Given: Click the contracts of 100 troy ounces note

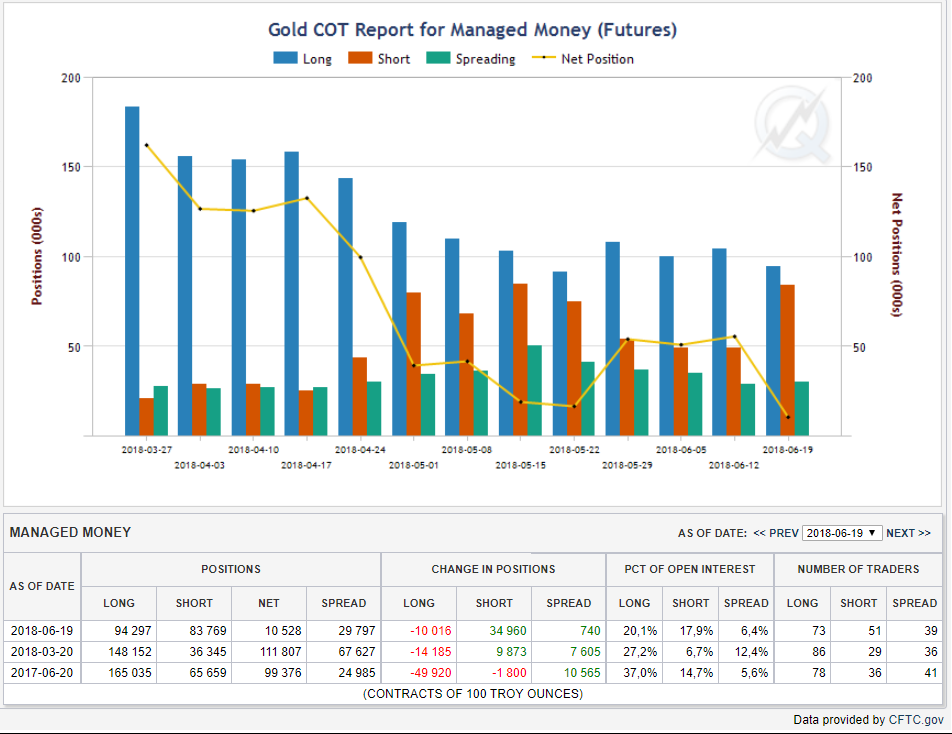Looking at the screenshot, I should (x=473, y=694).
